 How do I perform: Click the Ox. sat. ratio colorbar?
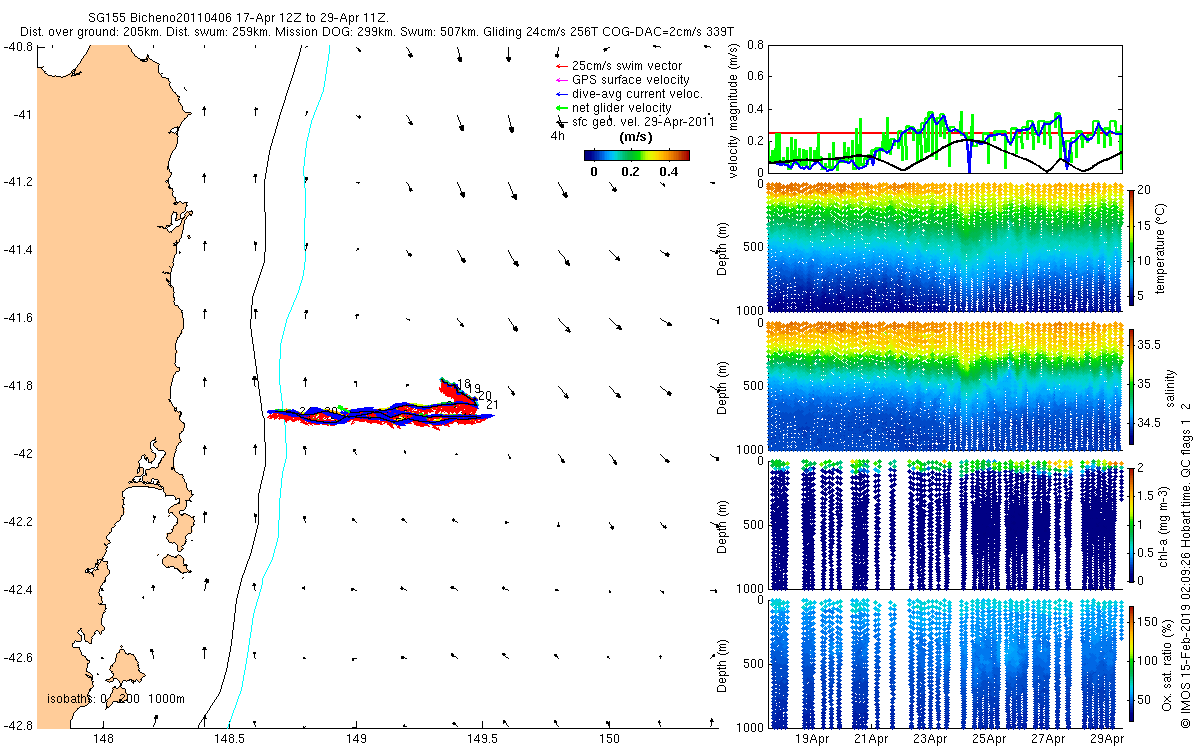pyautogui.click(x=1132, y=662)
